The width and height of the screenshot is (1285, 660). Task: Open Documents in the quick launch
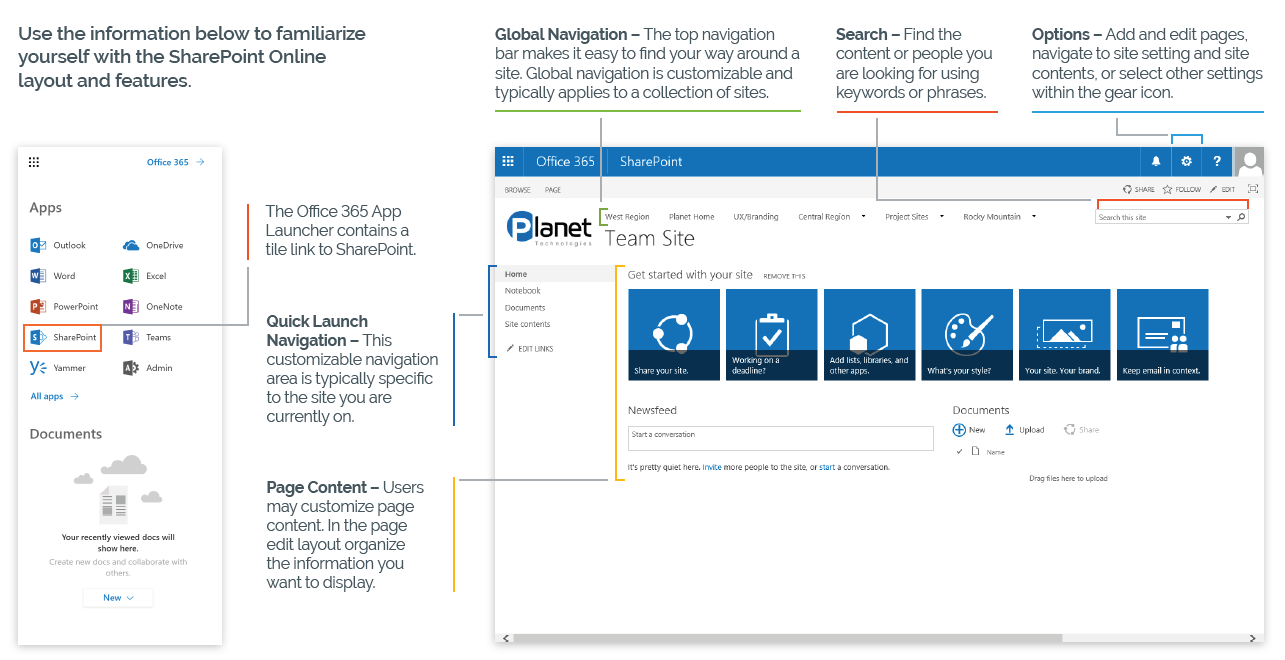click(525, 308)
